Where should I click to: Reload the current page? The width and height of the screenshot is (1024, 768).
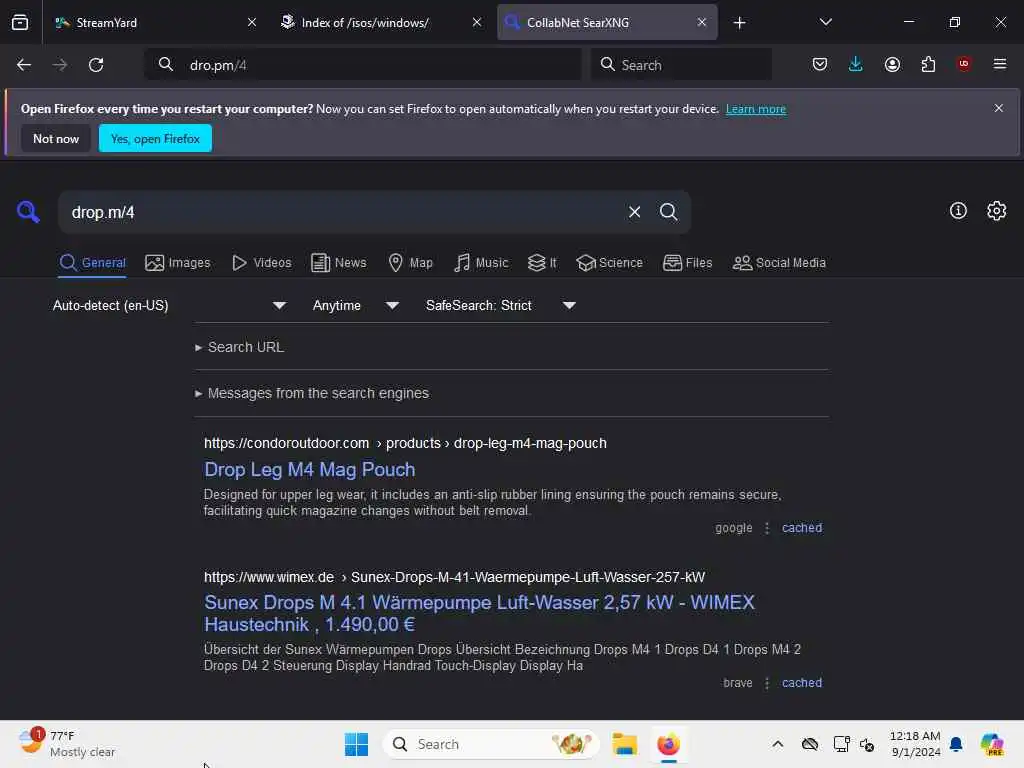coord(96,65)
